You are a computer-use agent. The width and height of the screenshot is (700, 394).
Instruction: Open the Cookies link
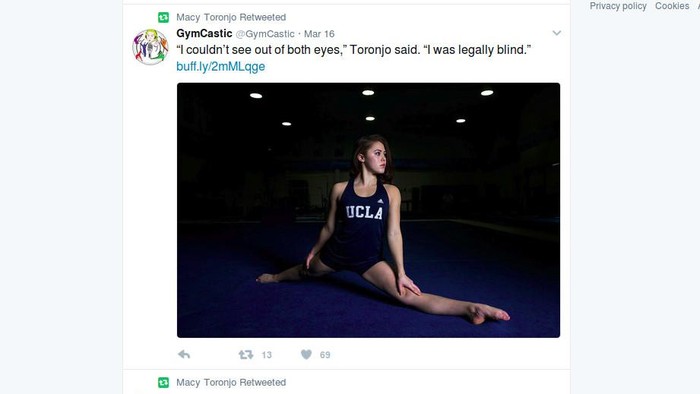click(672, 6)
